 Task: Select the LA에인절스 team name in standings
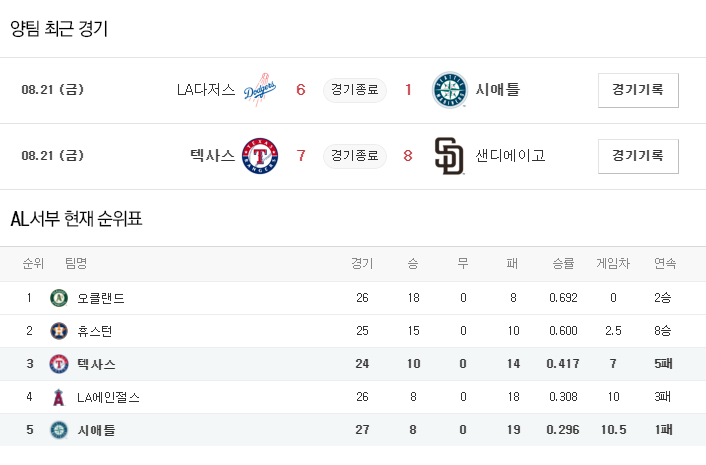(x=108, y=397)
